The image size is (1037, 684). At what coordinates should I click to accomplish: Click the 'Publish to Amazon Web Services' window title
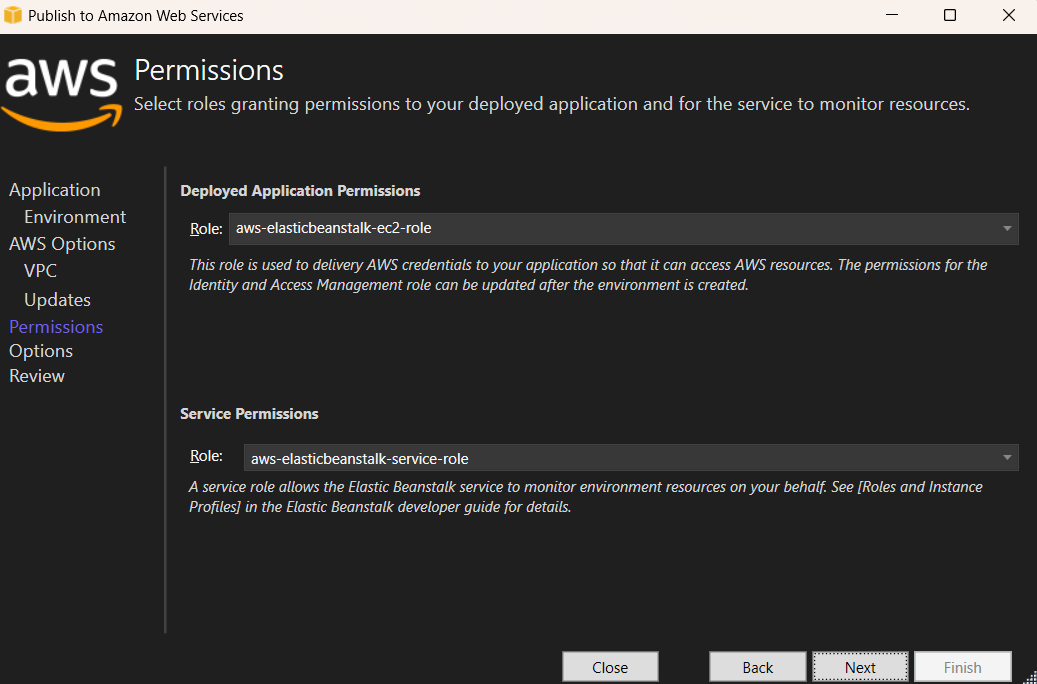(x=136, y=15)
